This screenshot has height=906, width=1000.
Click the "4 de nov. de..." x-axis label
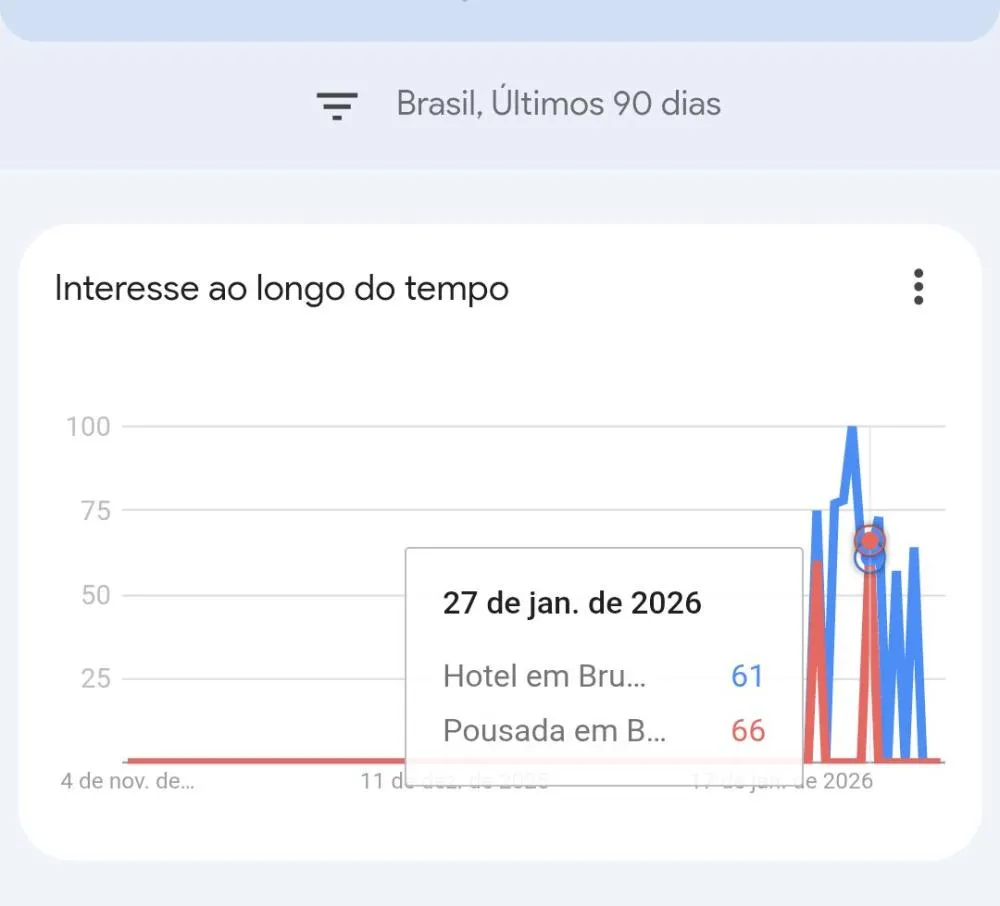(x=128, y=781)
